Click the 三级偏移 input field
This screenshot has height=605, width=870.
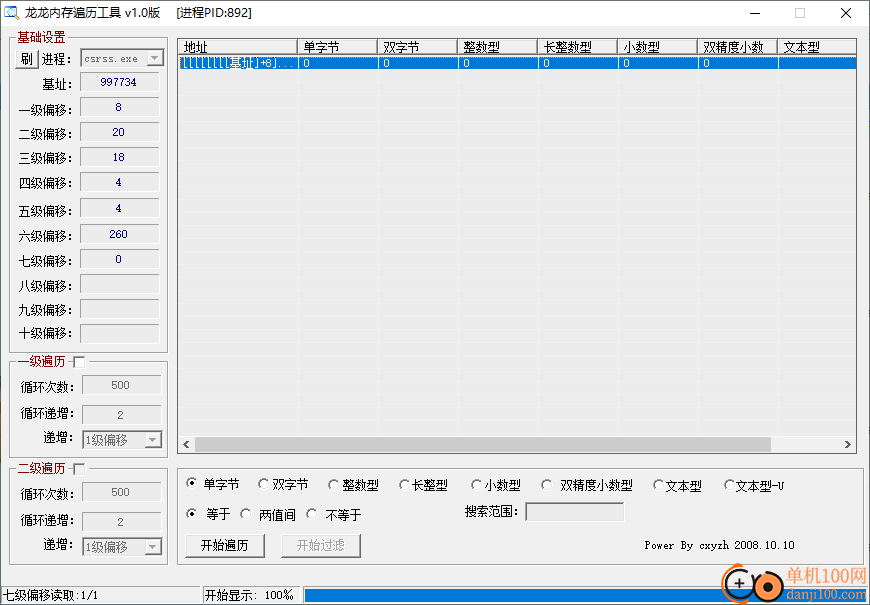119,158
